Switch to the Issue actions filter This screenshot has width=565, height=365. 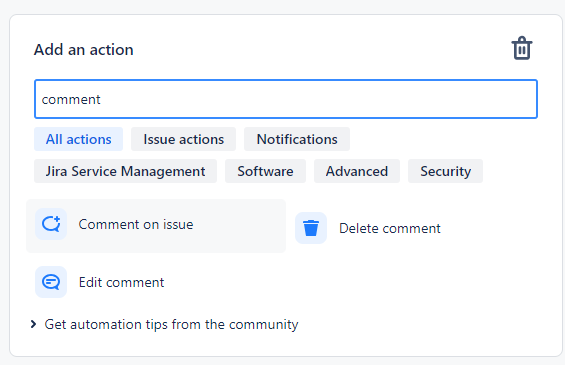[183, 139]
